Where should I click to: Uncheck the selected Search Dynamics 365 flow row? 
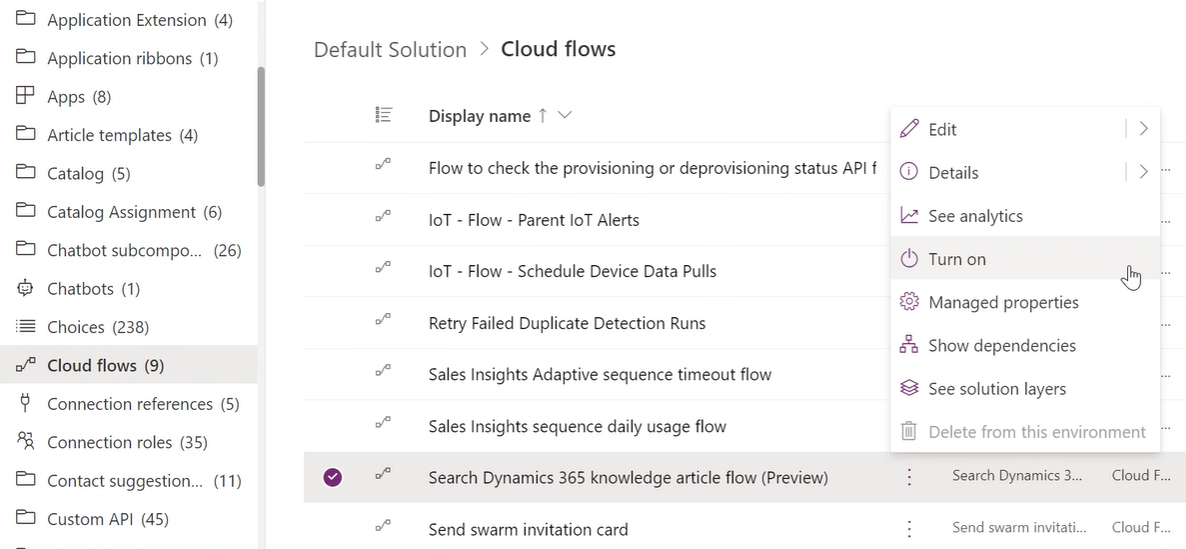coord(333,477)
